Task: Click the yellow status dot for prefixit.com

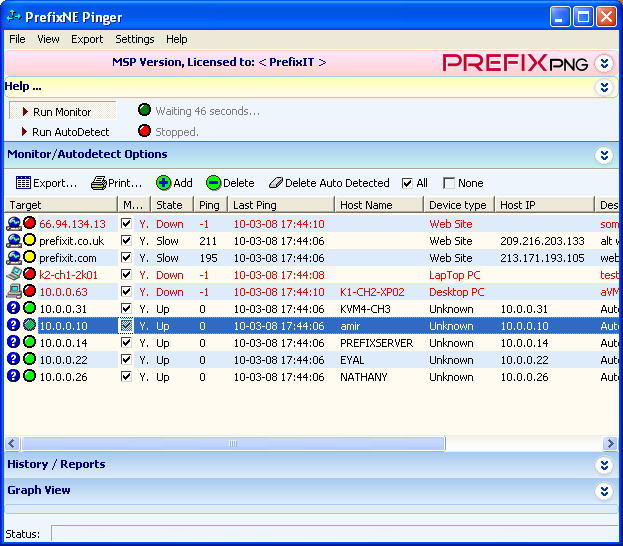Action: pyautogui.click(x=29, y=257)
